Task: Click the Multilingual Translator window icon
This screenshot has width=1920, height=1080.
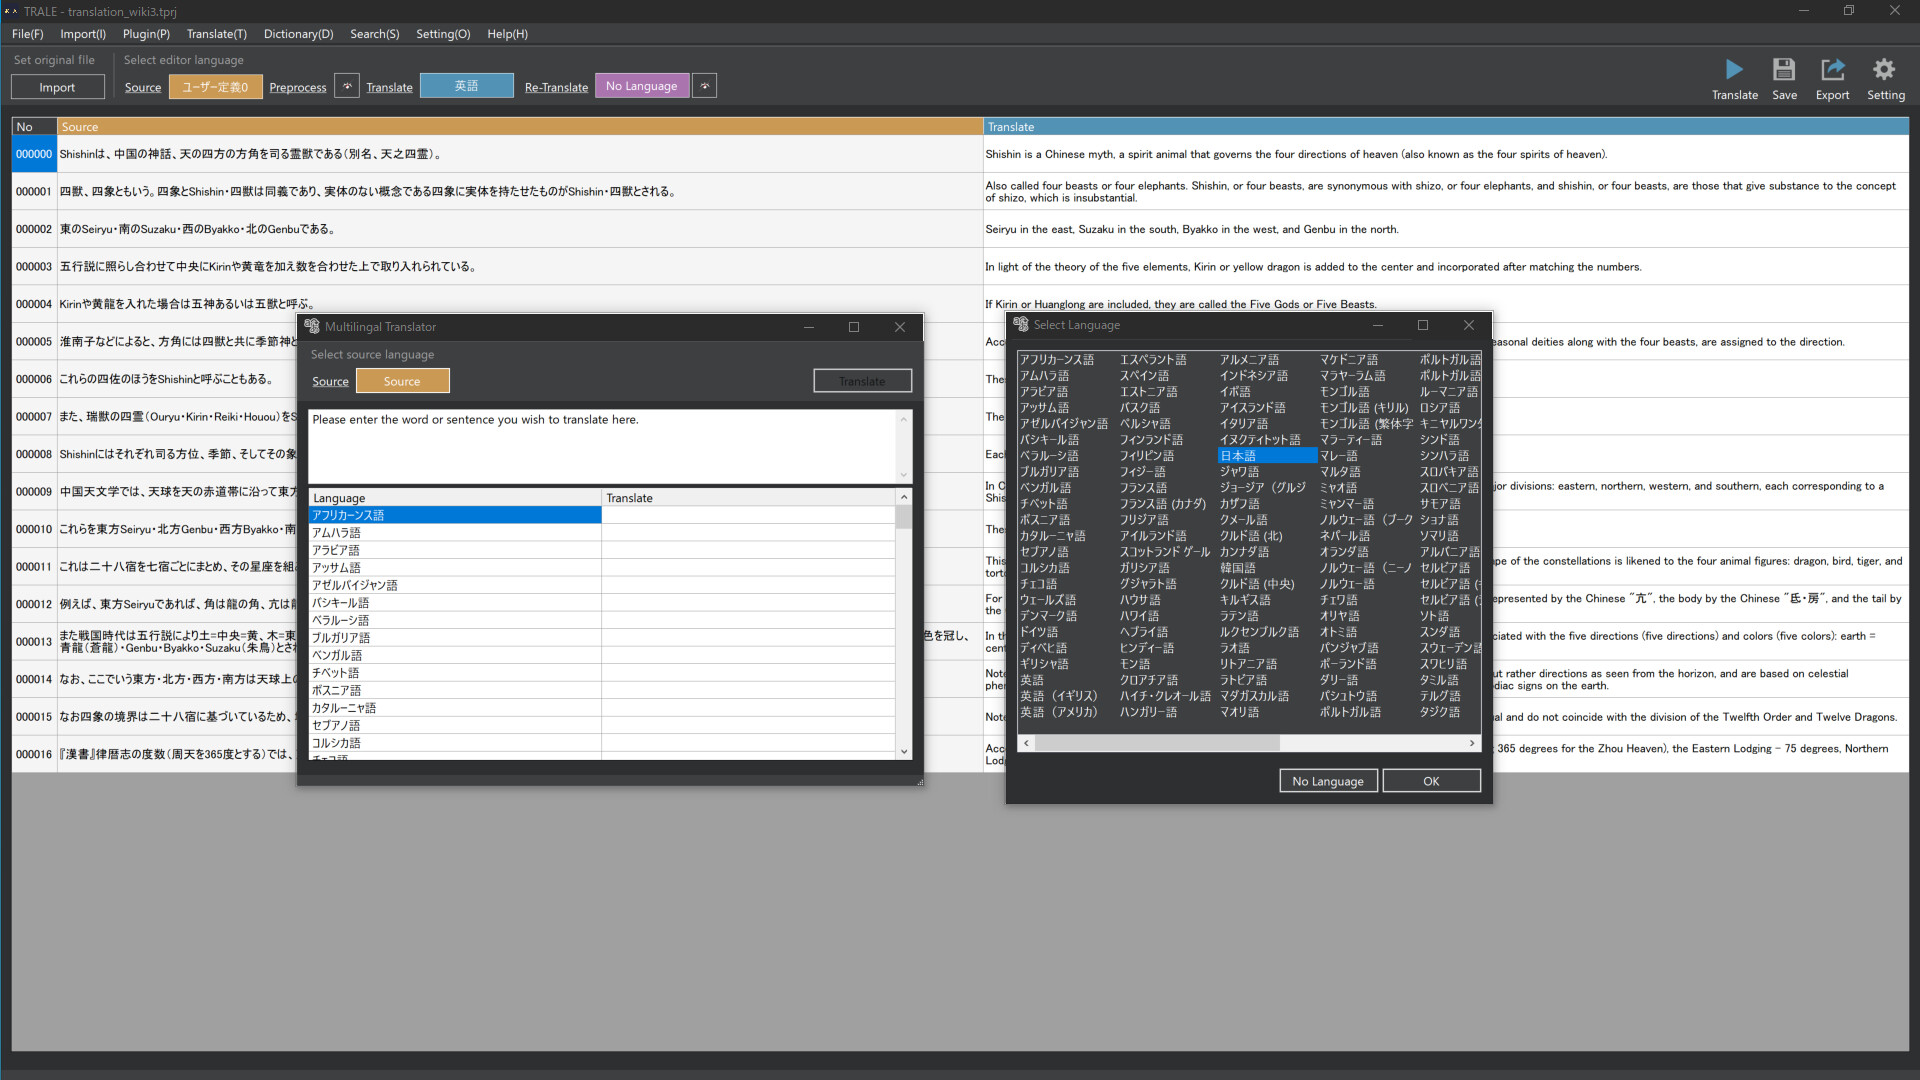Action: pyautogui.click(x=312, y=326)
